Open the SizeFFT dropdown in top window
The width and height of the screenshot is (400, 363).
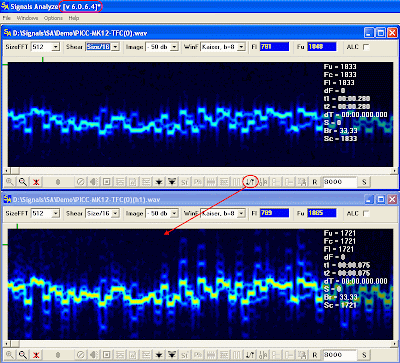[56, 47]
